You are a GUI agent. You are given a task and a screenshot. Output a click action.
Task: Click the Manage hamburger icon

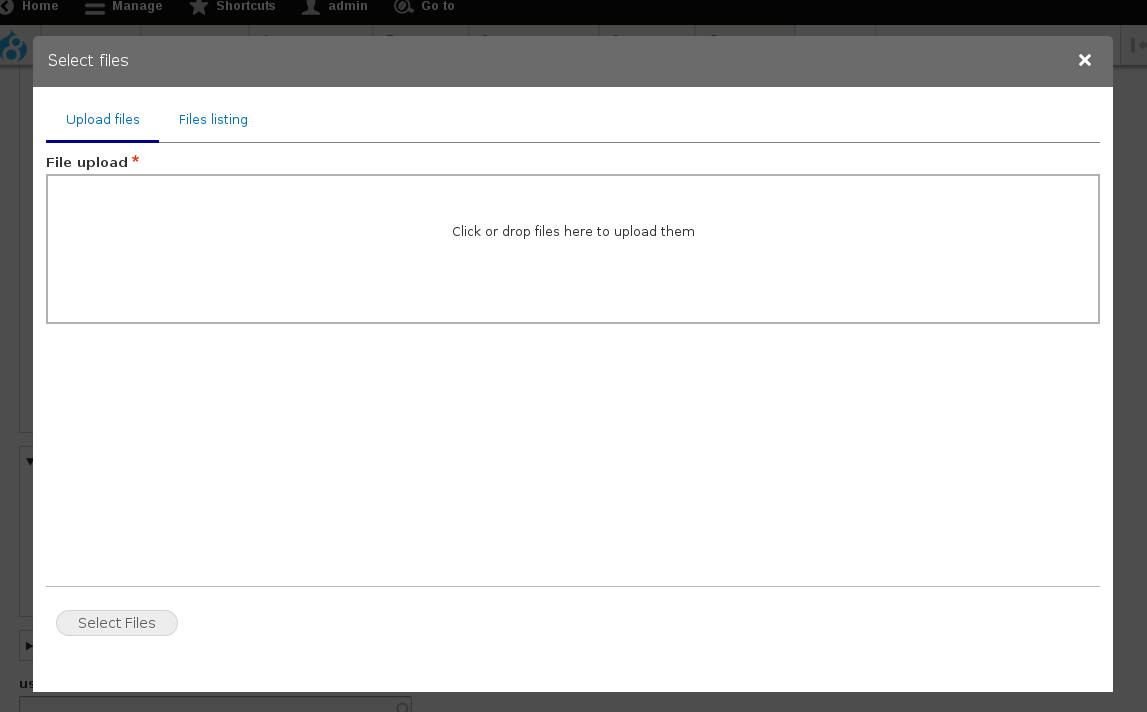[95, 8]
